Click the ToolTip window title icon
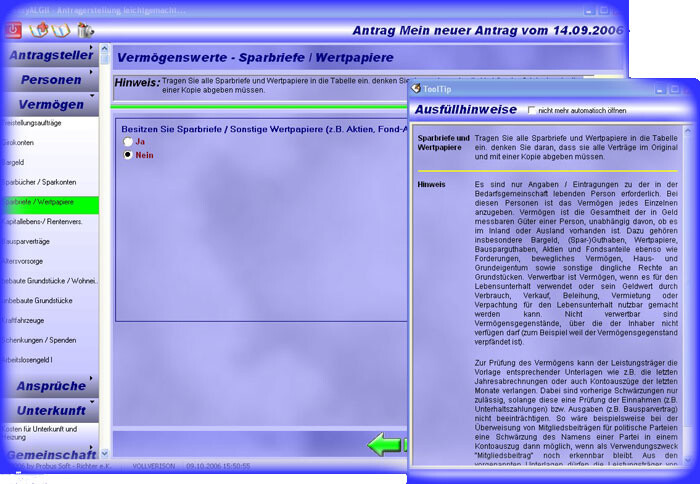 point(416,88)
